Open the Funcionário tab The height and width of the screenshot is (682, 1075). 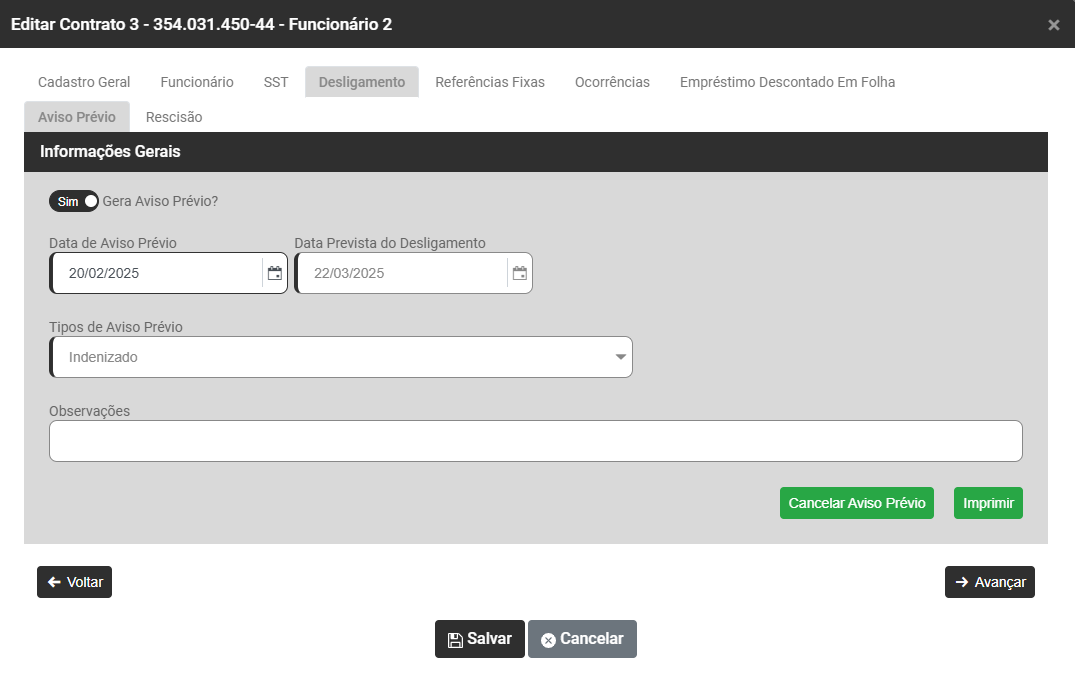tap(197, 82)
